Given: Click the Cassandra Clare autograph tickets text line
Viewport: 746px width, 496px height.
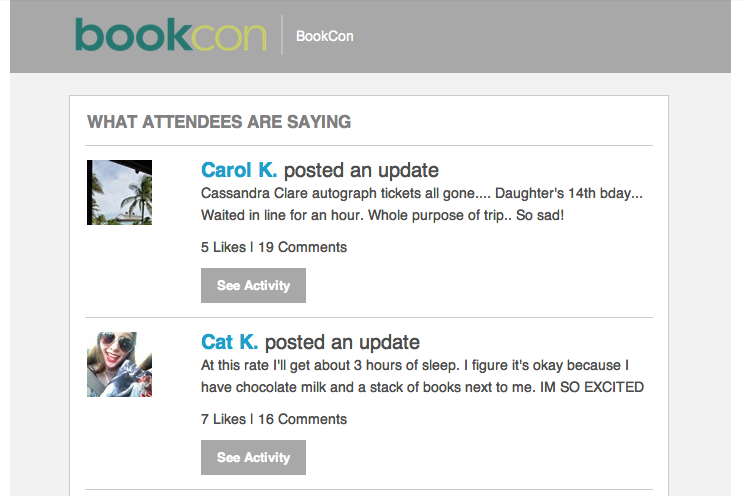Looking at the screenshot, I should 421,193.
